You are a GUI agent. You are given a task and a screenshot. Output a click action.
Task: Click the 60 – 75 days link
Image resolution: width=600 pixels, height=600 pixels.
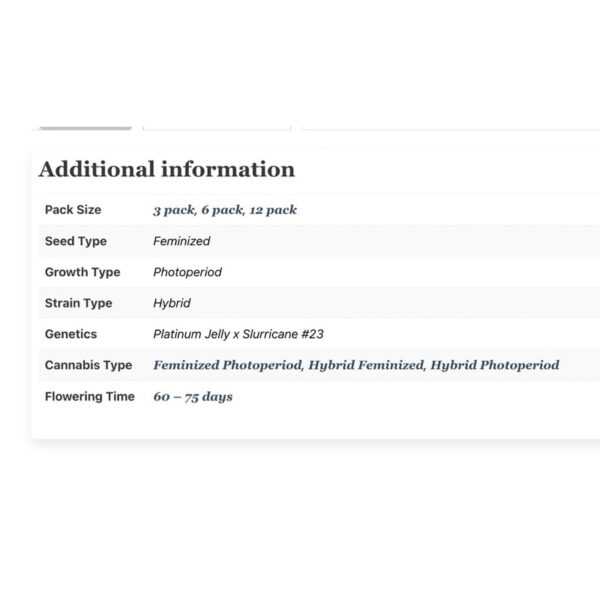[x=193, y=396]
